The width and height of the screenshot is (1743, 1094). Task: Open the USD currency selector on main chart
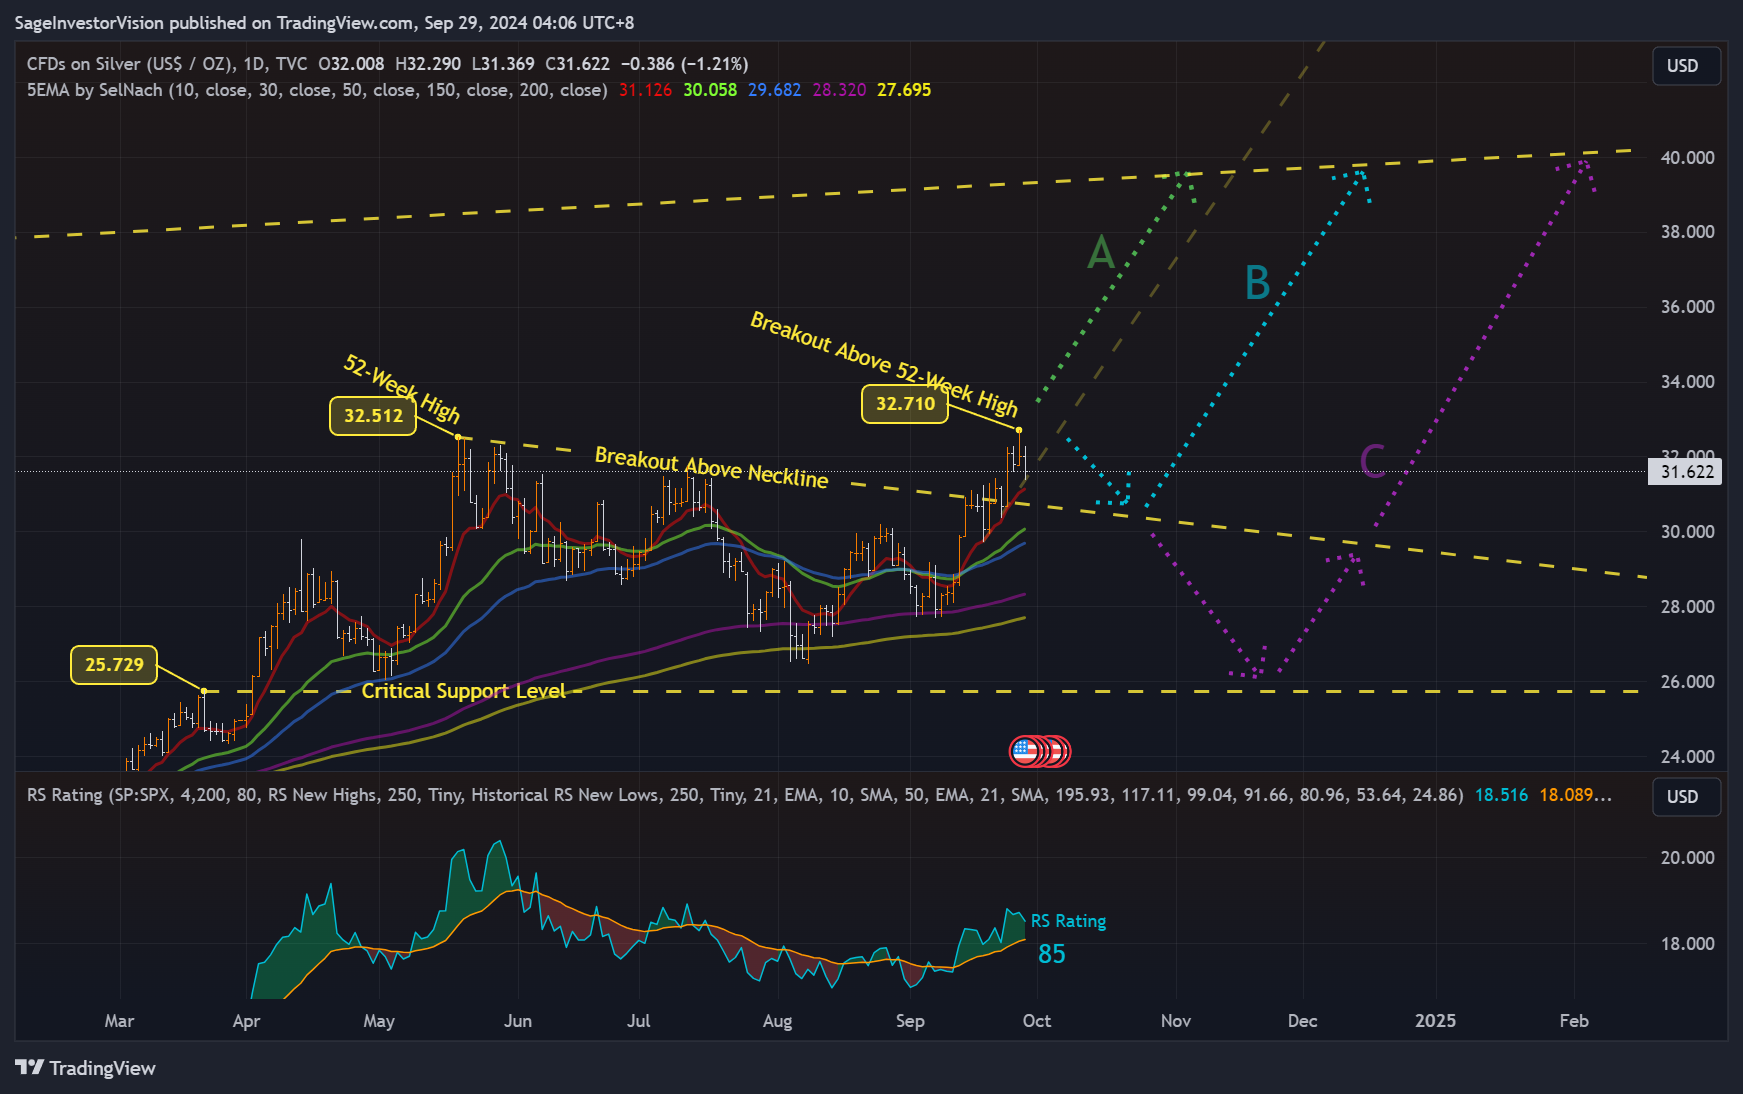[1686, 66]
